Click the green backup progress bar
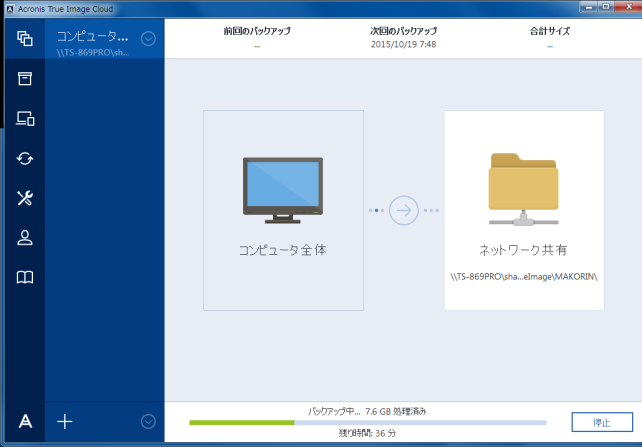The width and height of the screenshot is (642, 447). click(x=368, y=422)
